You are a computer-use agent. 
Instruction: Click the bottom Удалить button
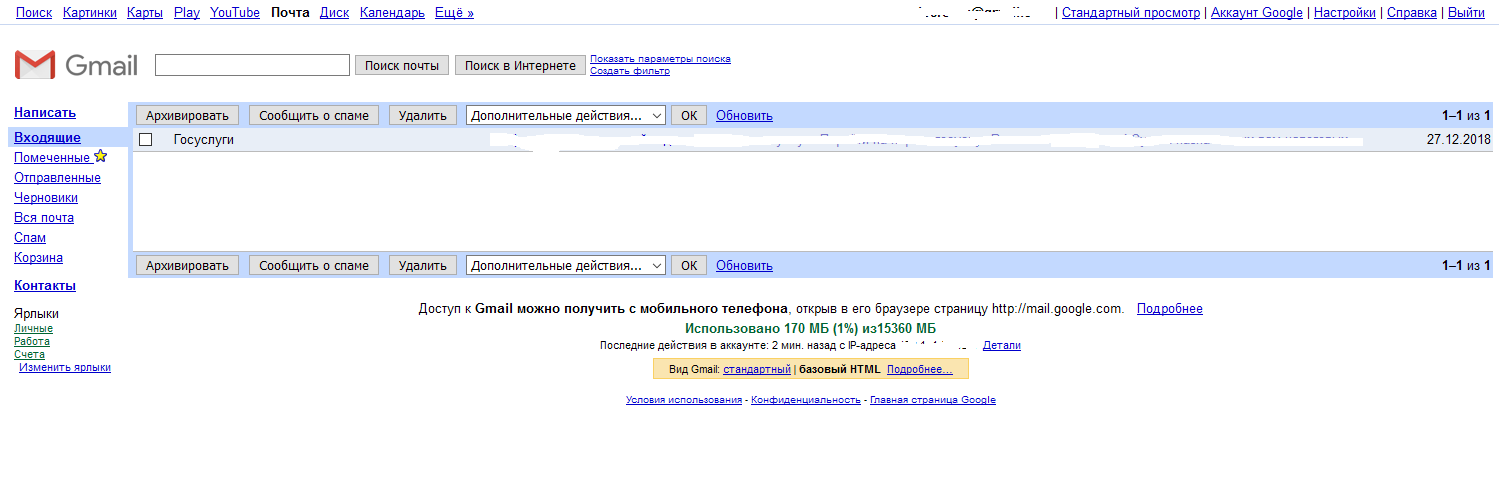click(422, 265)
